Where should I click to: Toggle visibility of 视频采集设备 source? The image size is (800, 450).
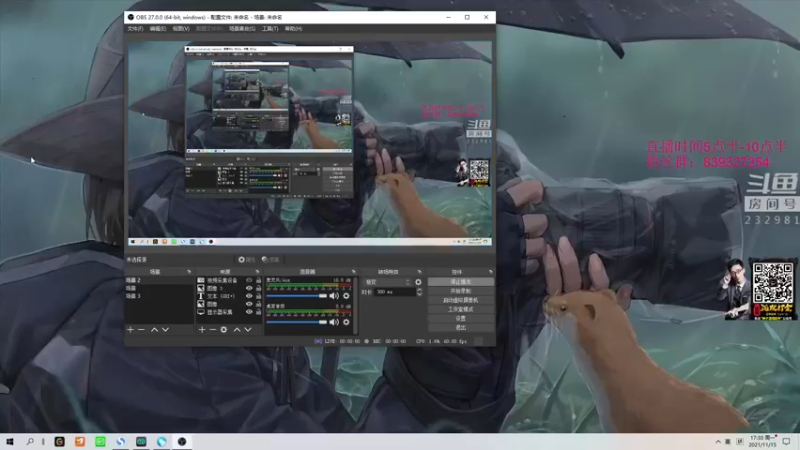coord(249,280)
